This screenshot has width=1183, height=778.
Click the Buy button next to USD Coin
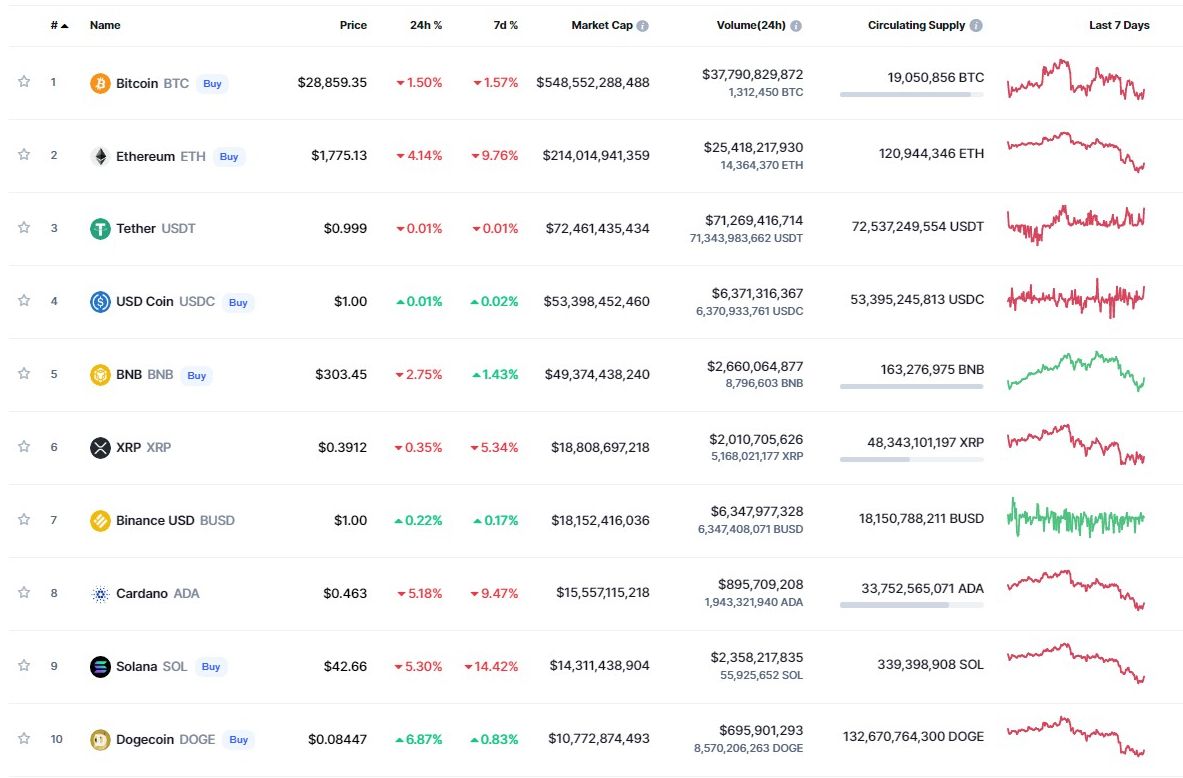(x=238, y=303)
